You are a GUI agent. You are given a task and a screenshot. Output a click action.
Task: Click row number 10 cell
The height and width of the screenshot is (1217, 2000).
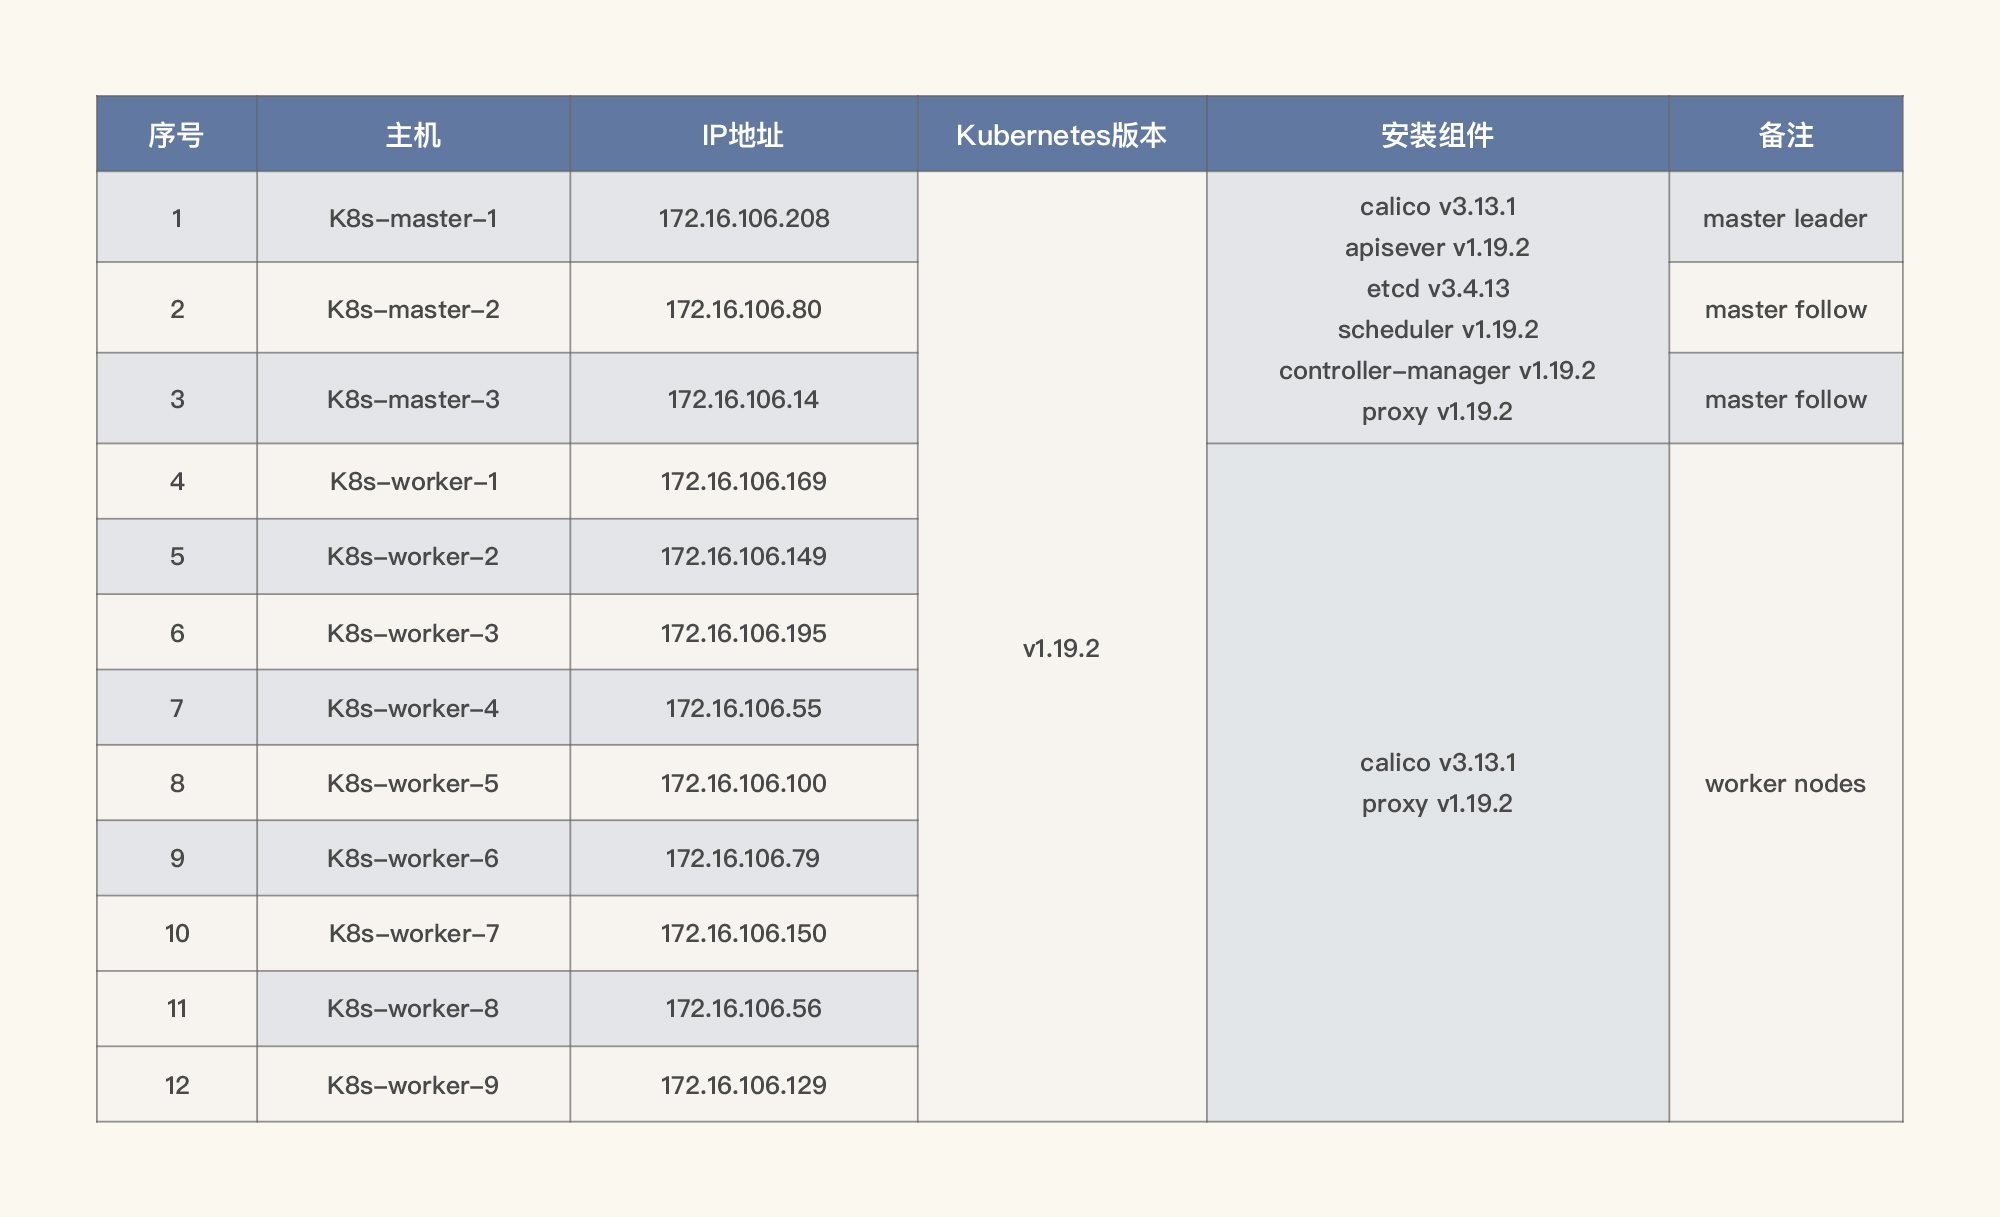177,933
